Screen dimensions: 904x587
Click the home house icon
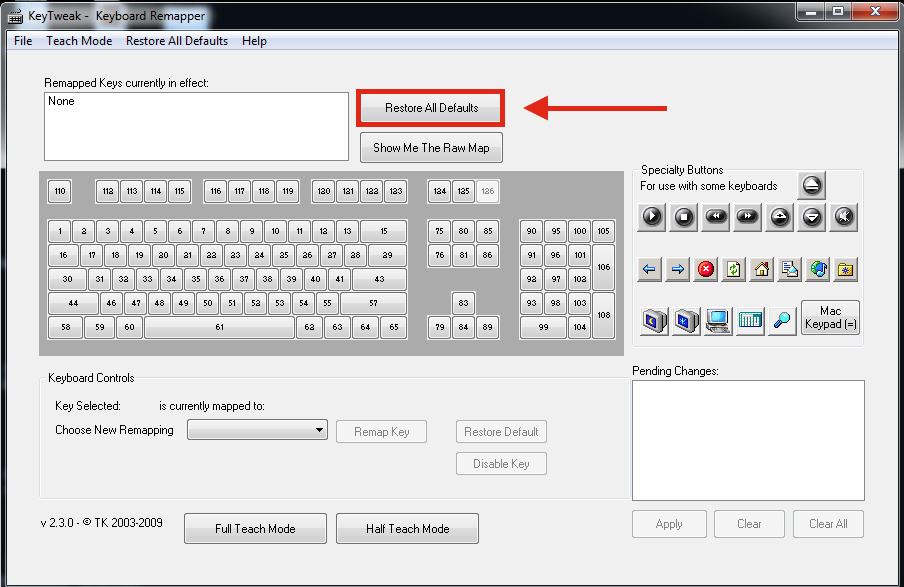762,269
